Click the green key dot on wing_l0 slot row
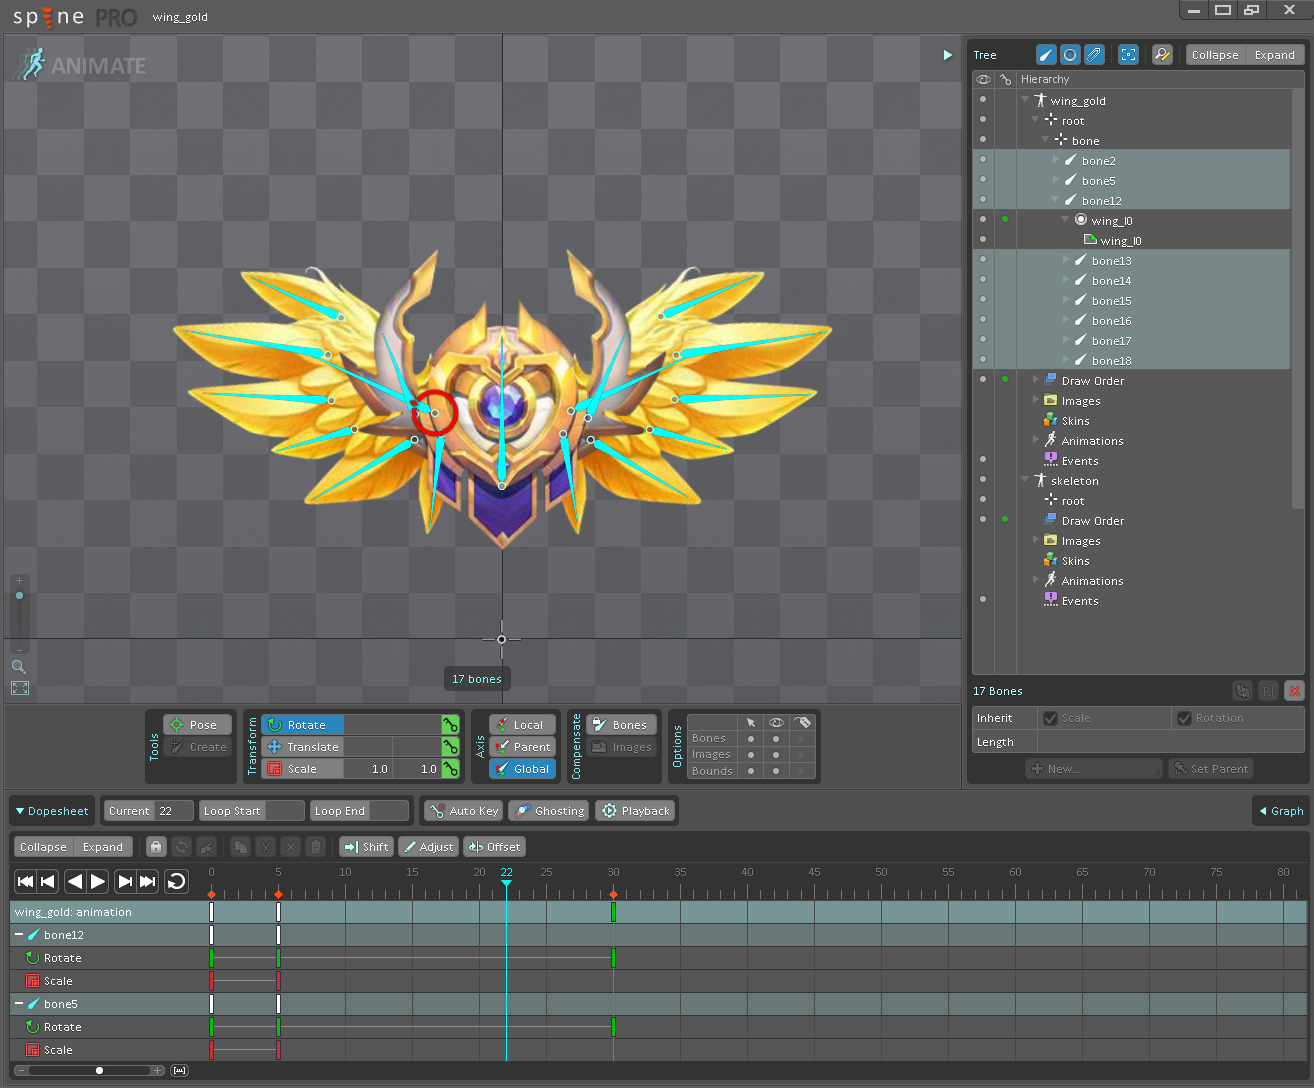Image resolution: width=1314 pixels, height=1088 pixels. 1005,219
